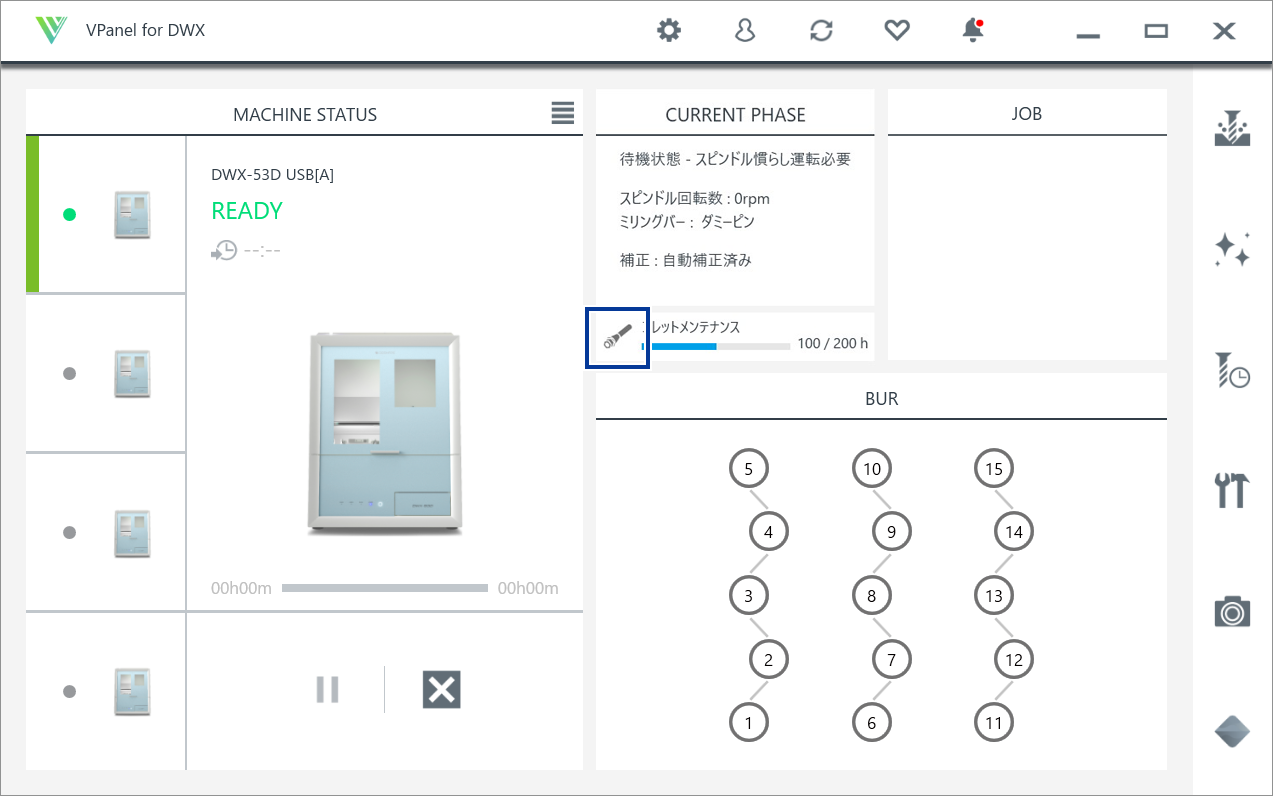The width and height of the screenshot is (1274, 796).
Task: Close the VPanel window
Action: pyautogui.click(x=1224, y=31)
